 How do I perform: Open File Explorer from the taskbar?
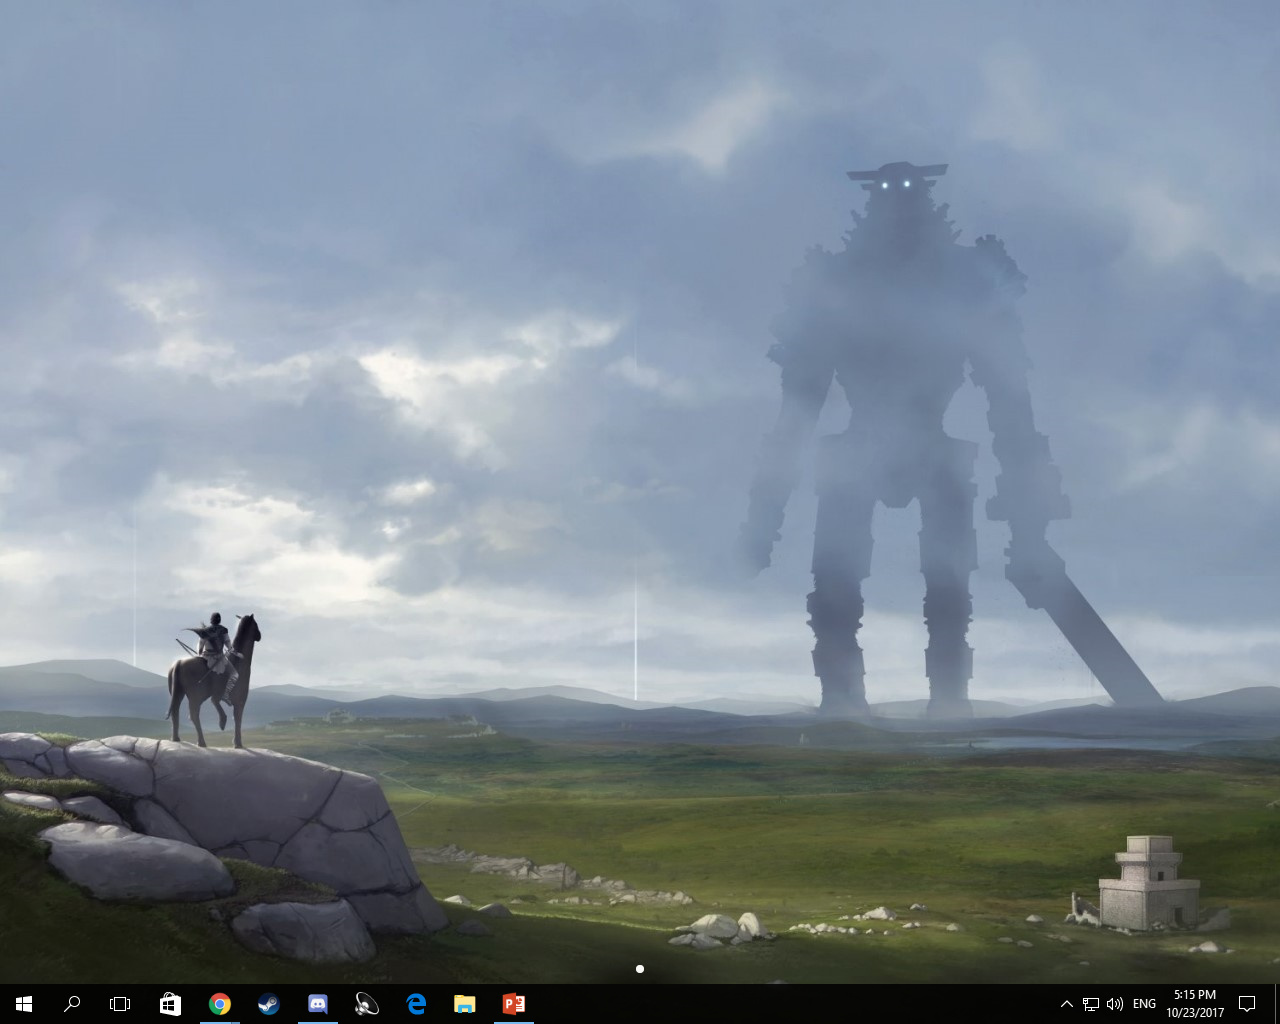[465, 1004]
